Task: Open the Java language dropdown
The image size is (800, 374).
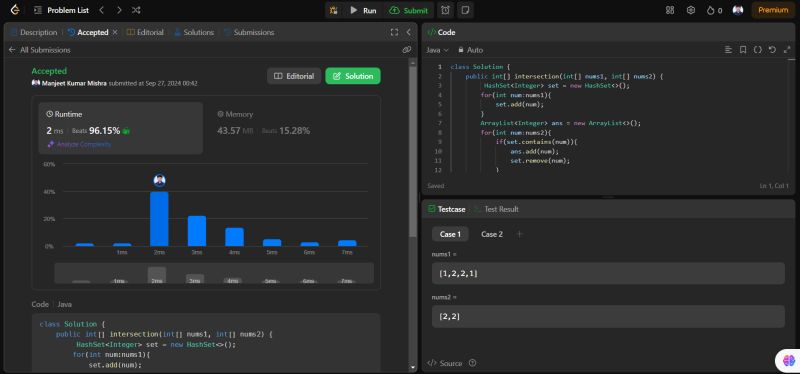Action: [x=437, y=50]
